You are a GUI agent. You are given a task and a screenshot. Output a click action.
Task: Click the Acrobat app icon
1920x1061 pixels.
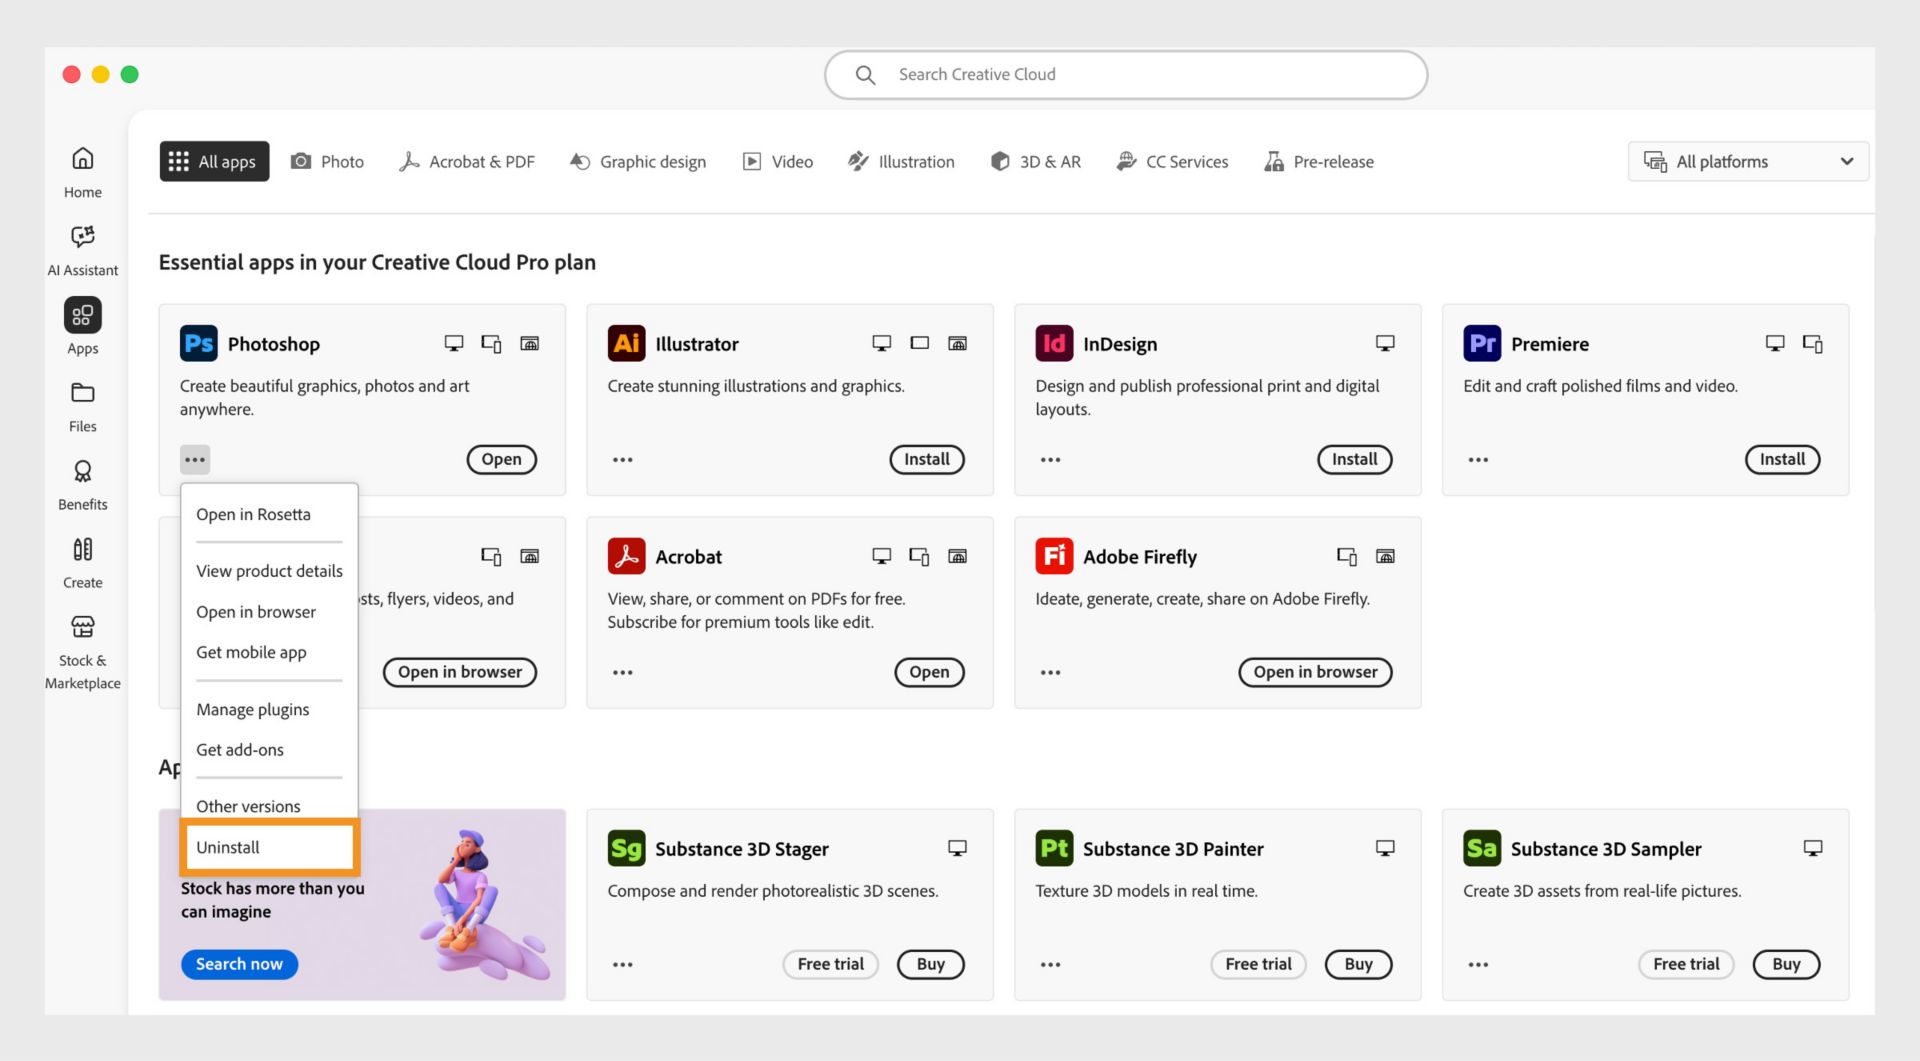coord(626,556)
